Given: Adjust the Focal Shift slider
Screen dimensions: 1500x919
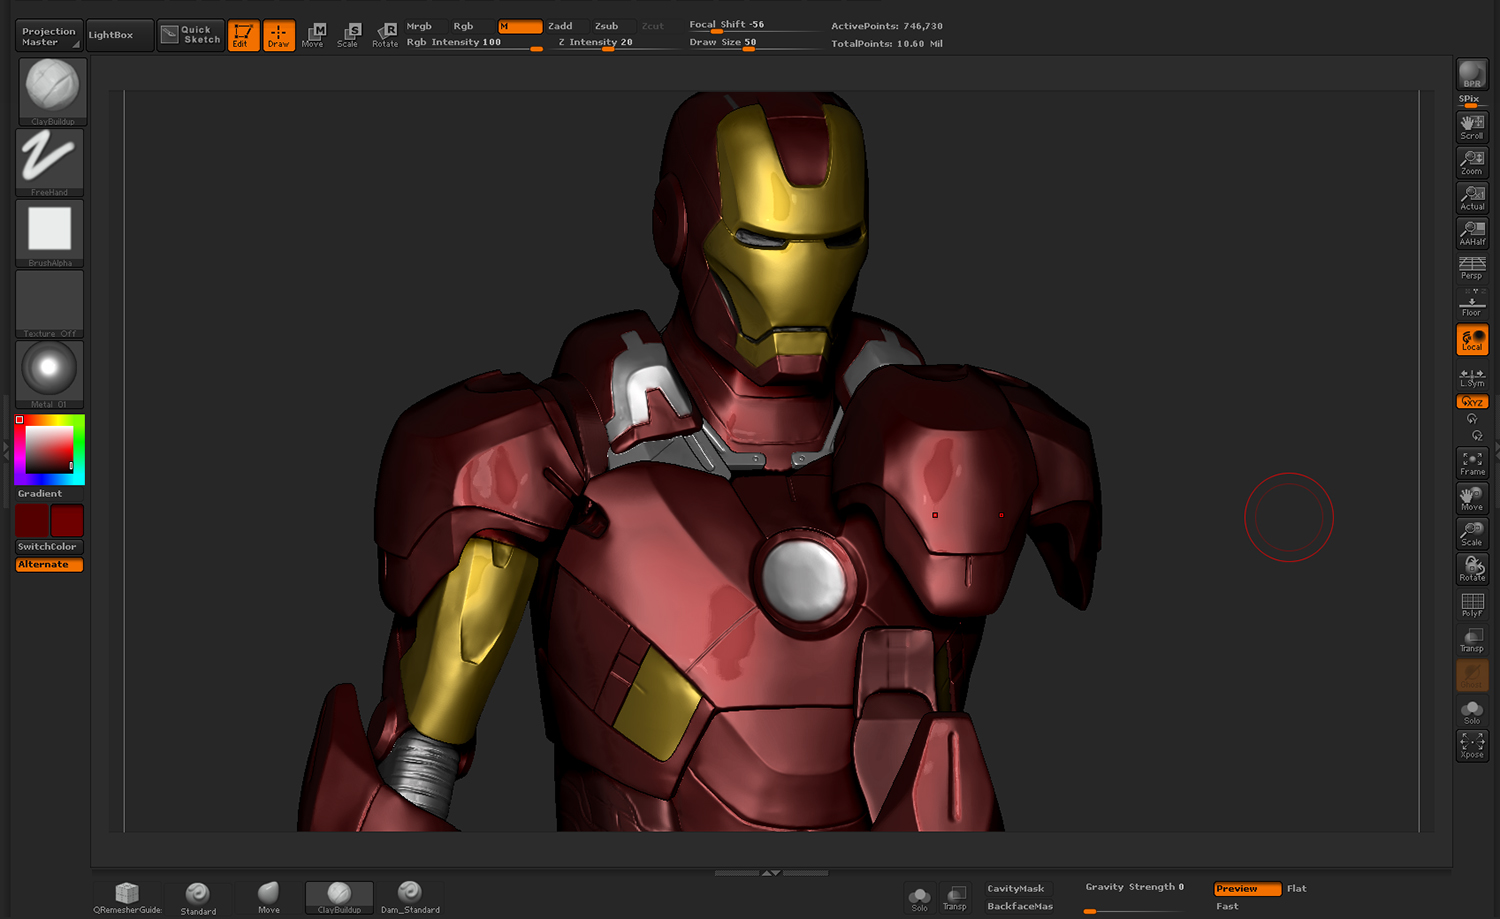Looking at the screenshot, I should click(753, 25).
